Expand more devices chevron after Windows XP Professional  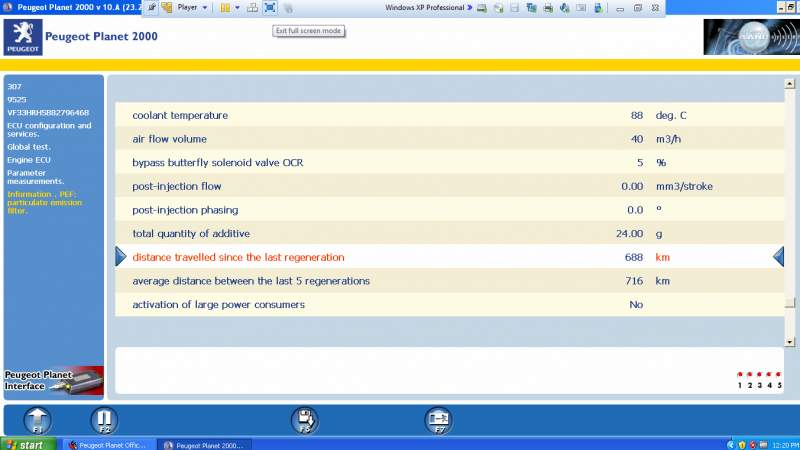tap(470, 8)
